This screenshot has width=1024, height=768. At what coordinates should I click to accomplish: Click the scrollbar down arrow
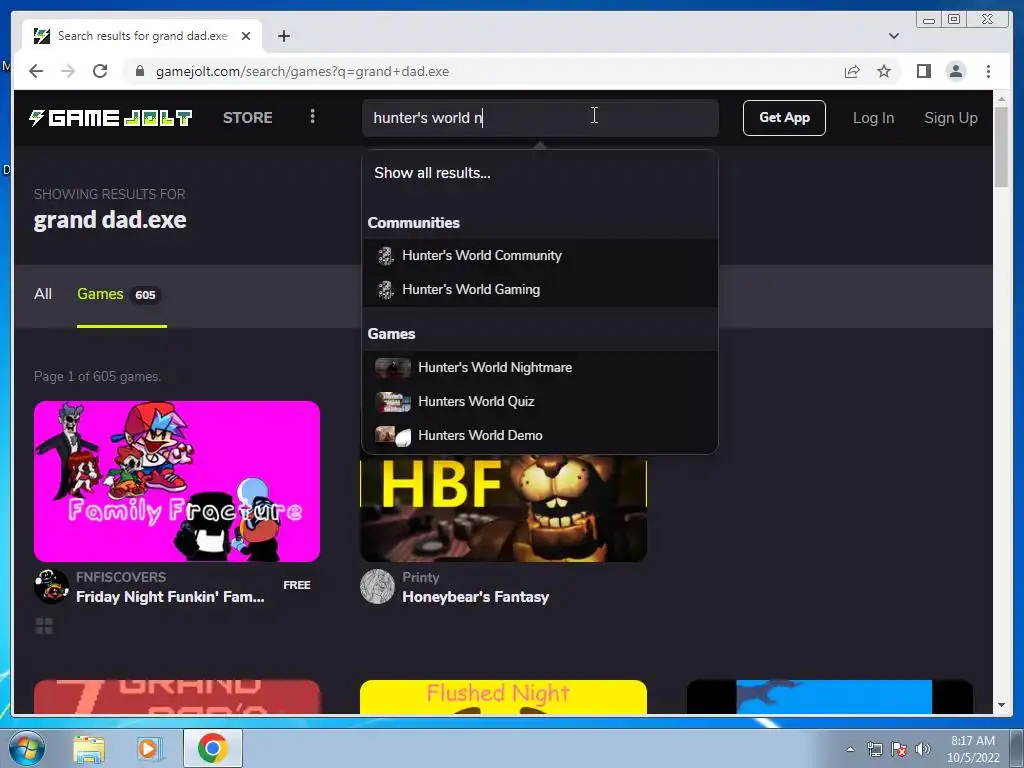tap(1001, 706)
